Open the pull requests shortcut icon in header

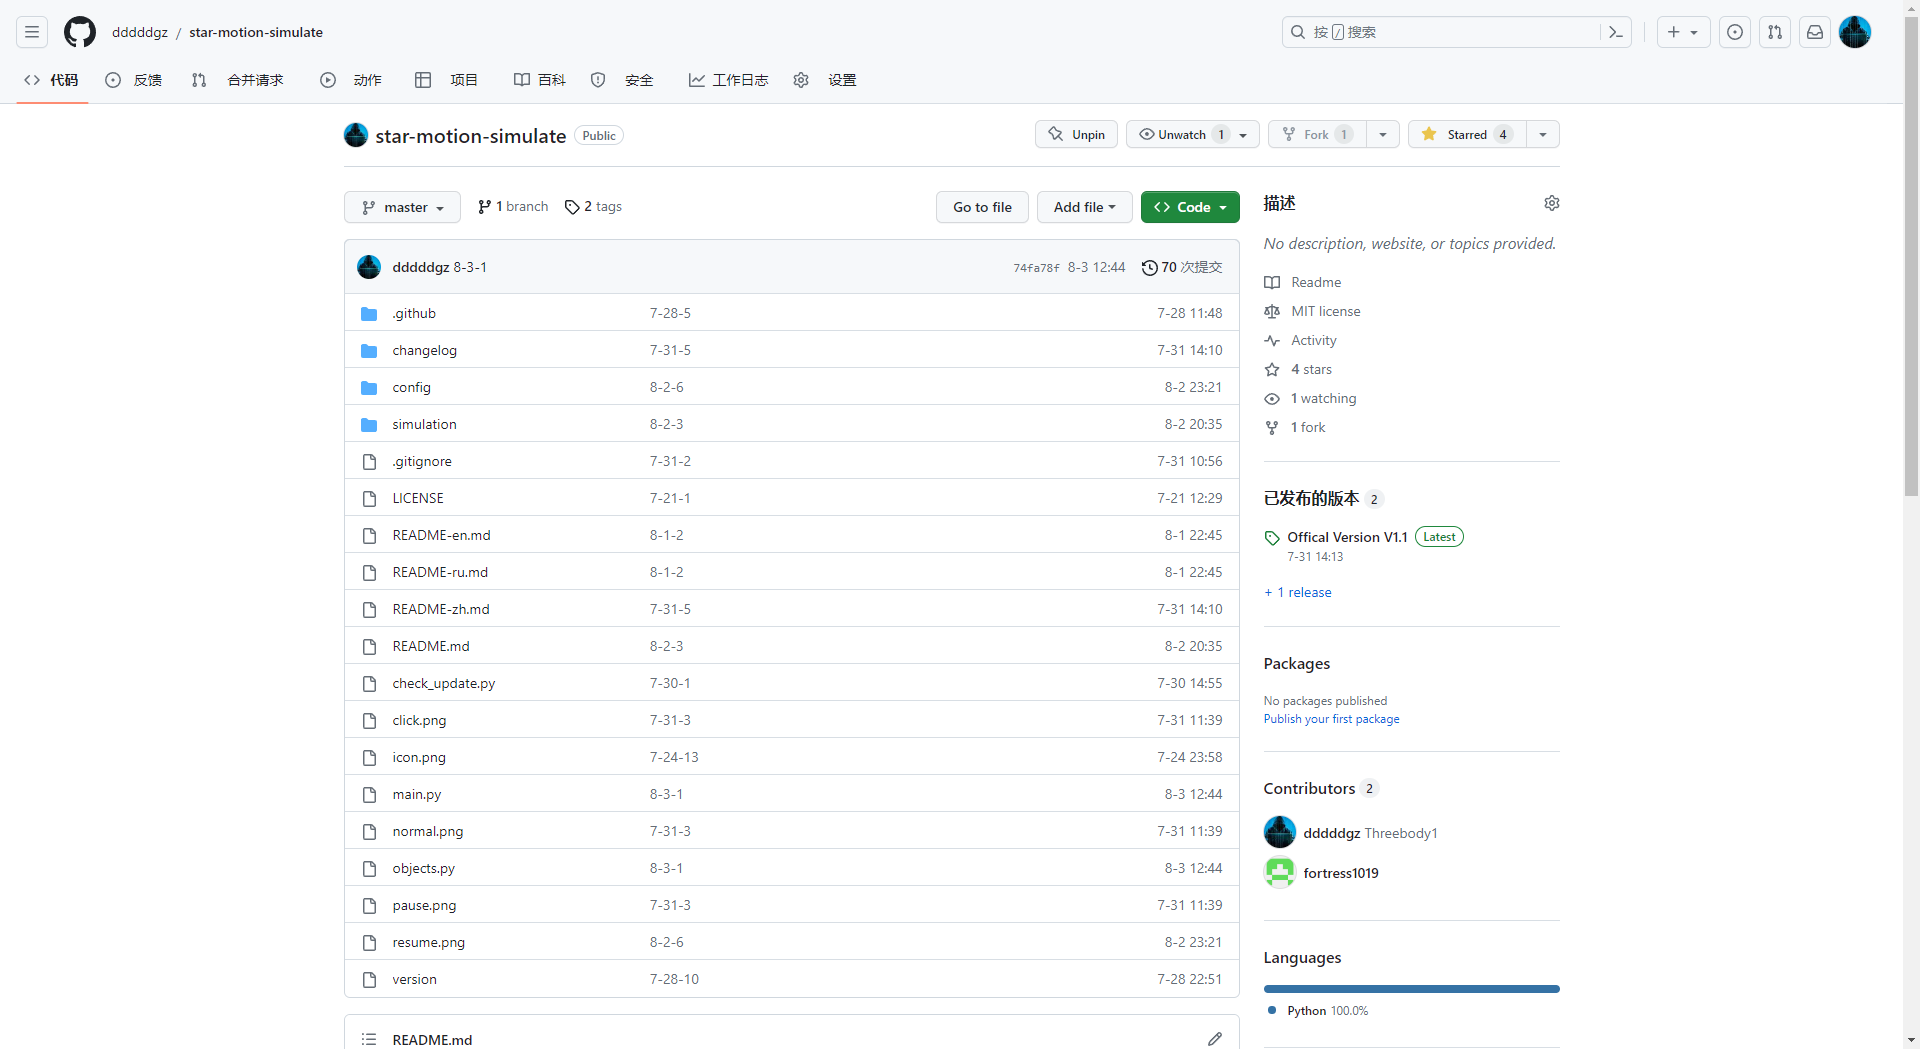(x=1775, y=32)
